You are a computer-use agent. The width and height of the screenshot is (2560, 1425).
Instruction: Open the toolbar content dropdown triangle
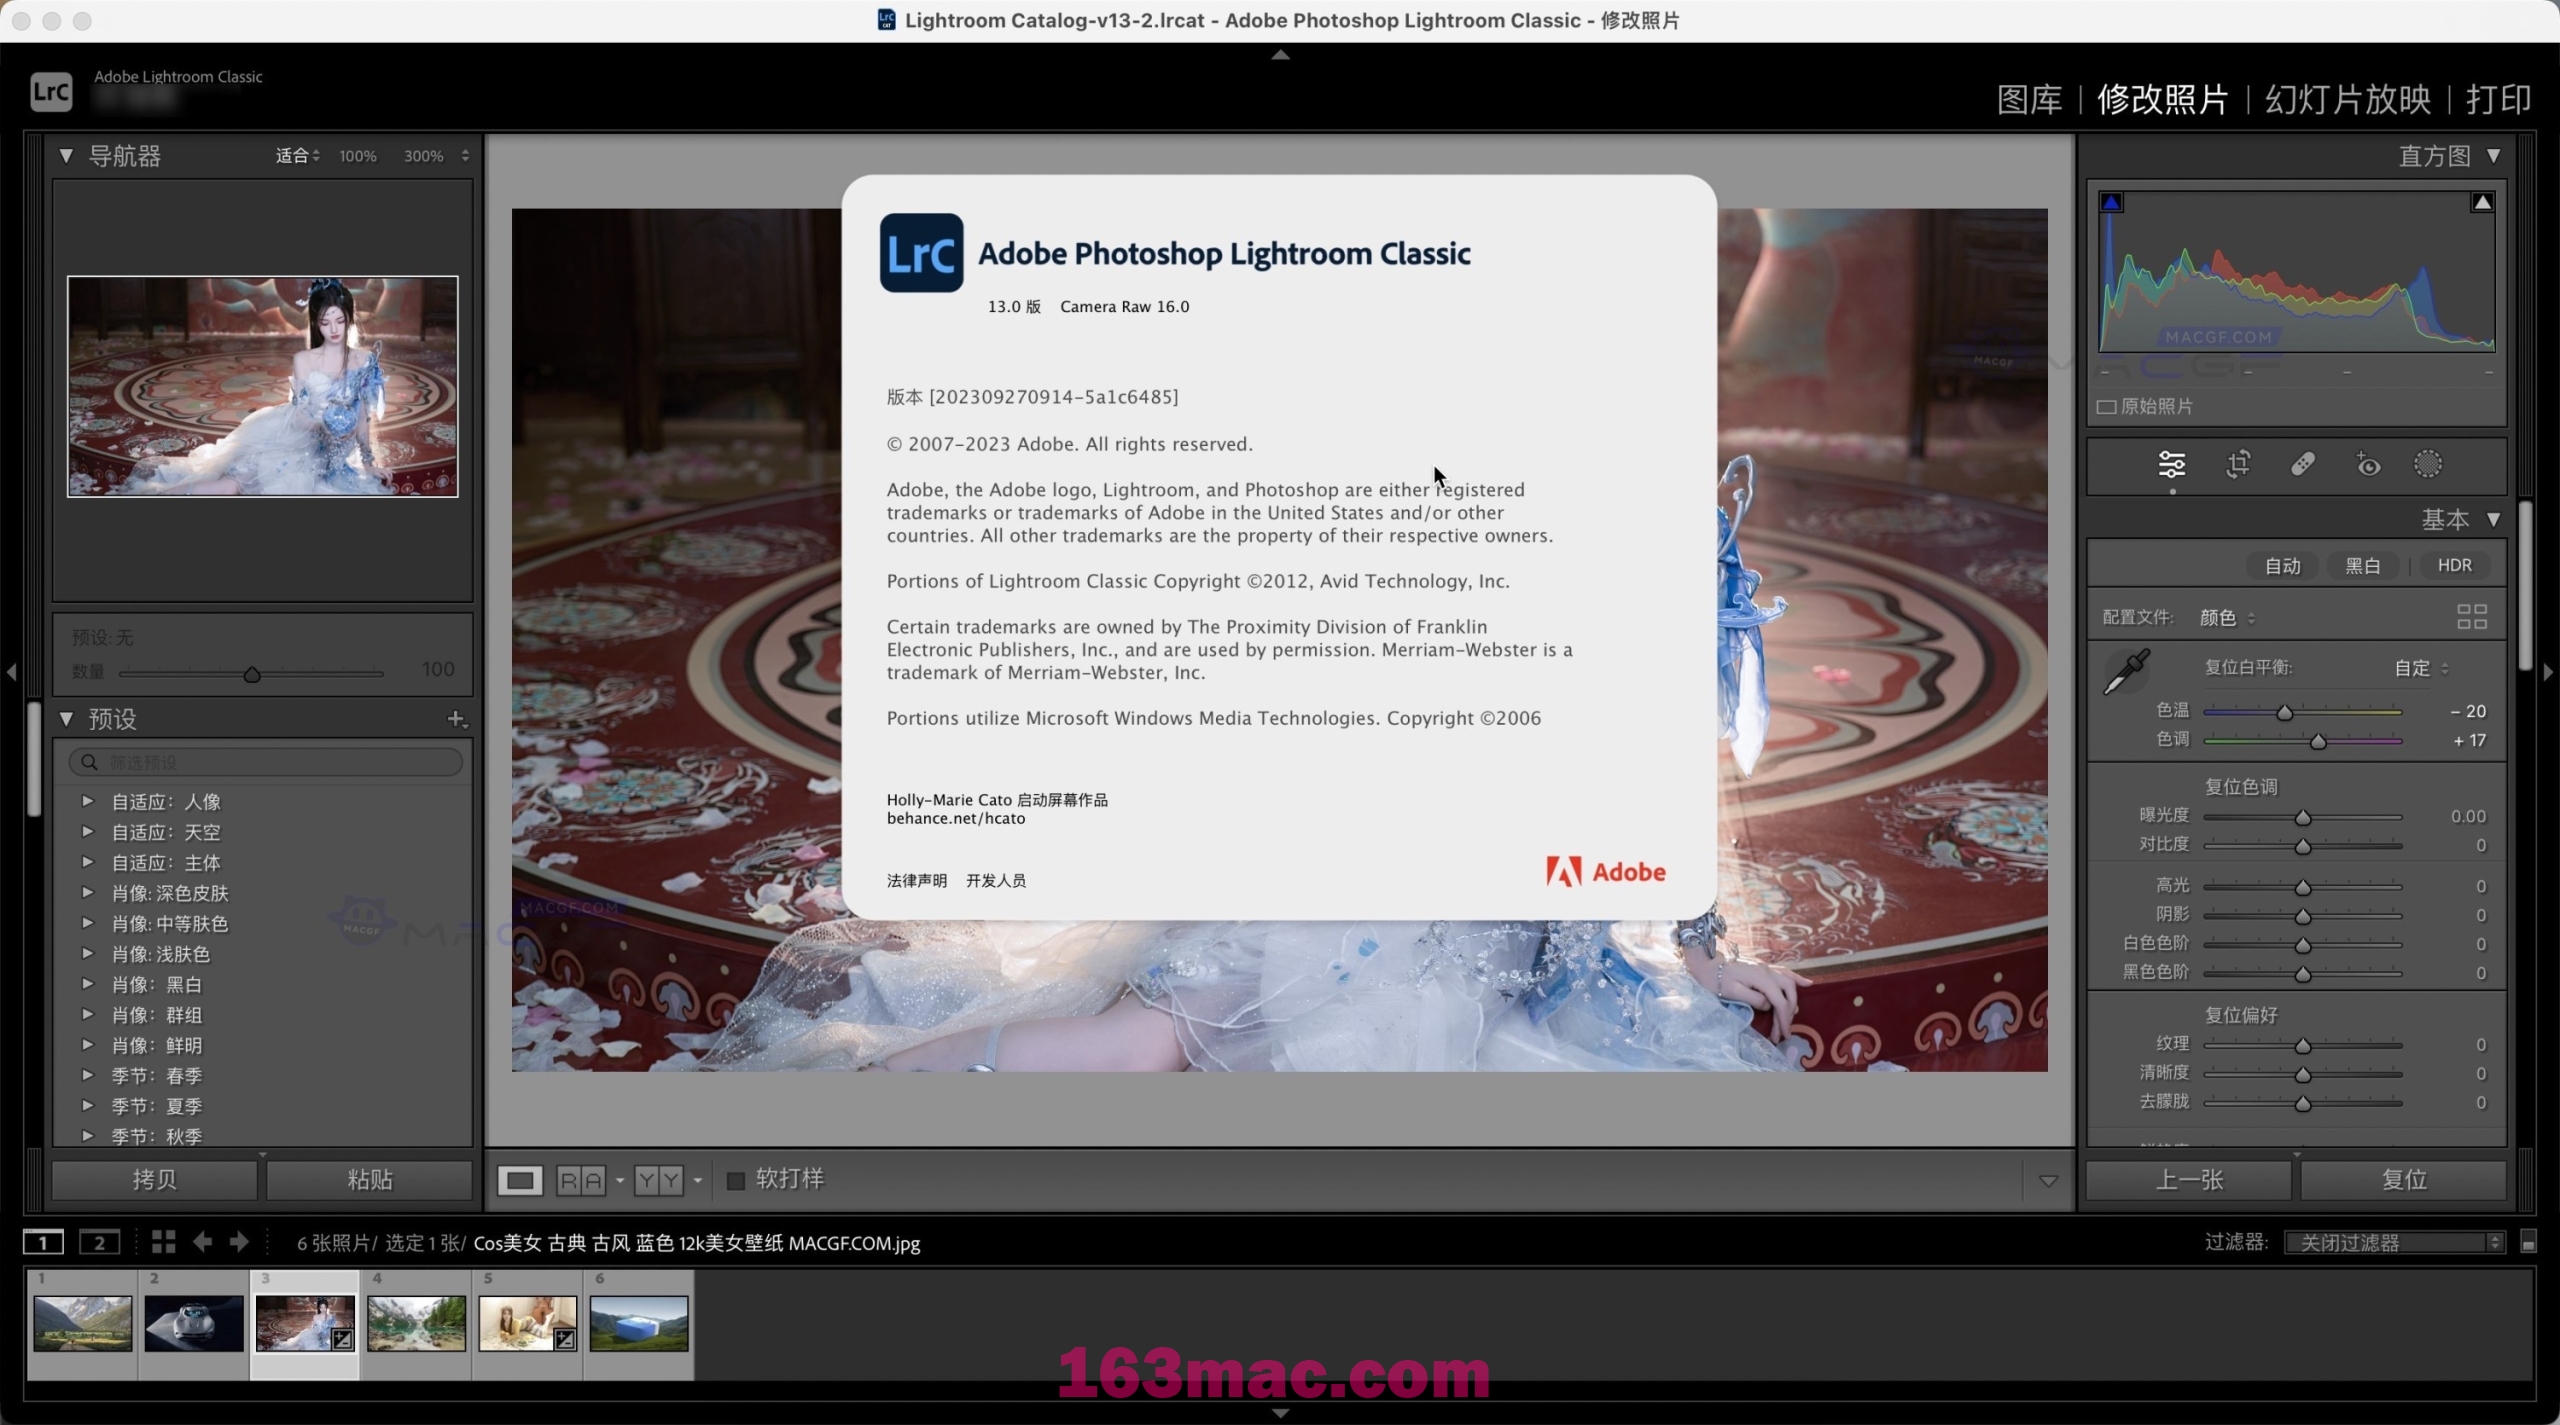[x=2048, y=1181]
